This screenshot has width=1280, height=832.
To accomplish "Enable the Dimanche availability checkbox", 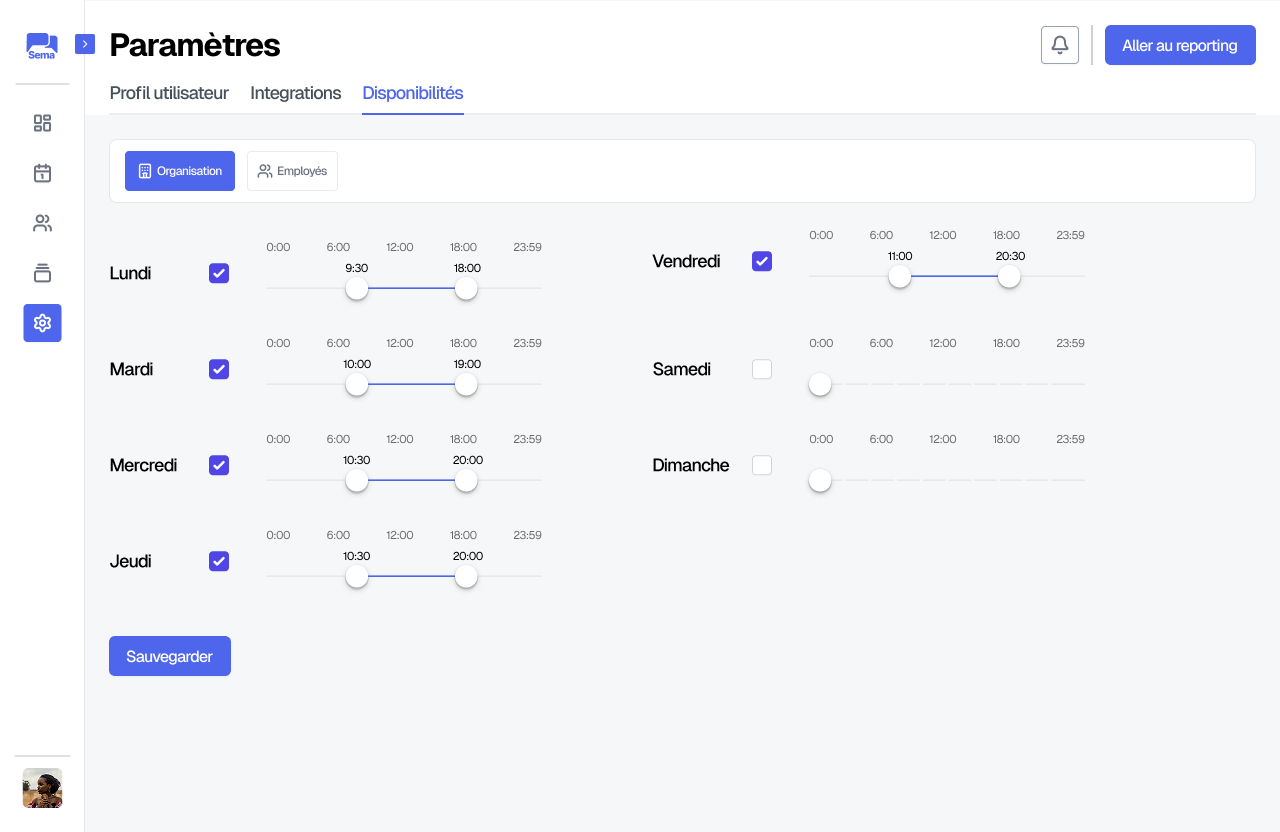I will [762, 465].
